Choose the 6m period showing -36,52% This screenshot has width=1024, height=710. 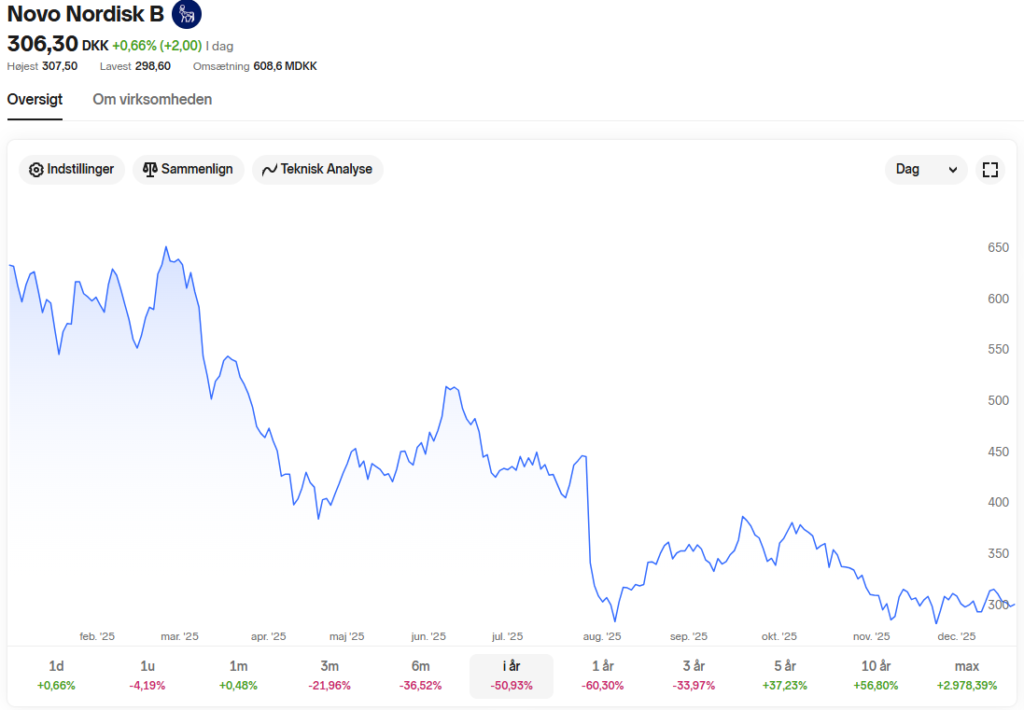coord(421,675)
